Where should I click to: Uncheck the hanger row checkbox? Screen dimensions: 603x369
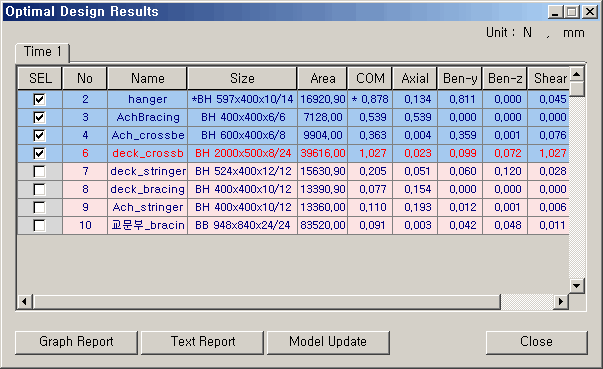[39, 100]
